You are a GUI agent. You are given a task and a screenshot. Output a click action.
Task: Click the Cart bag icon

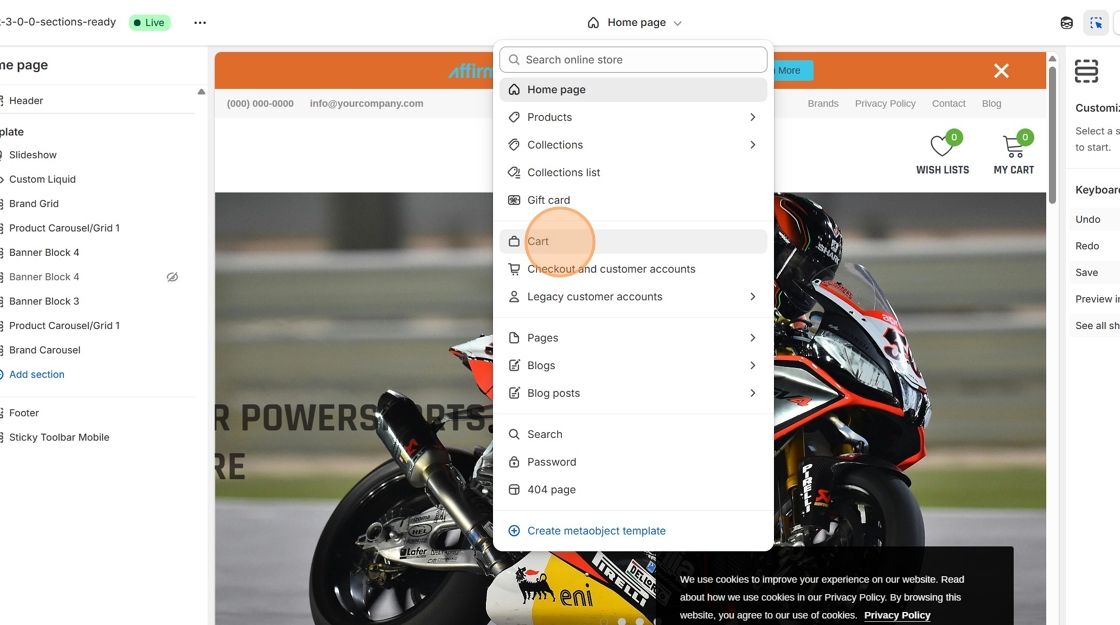514,241
